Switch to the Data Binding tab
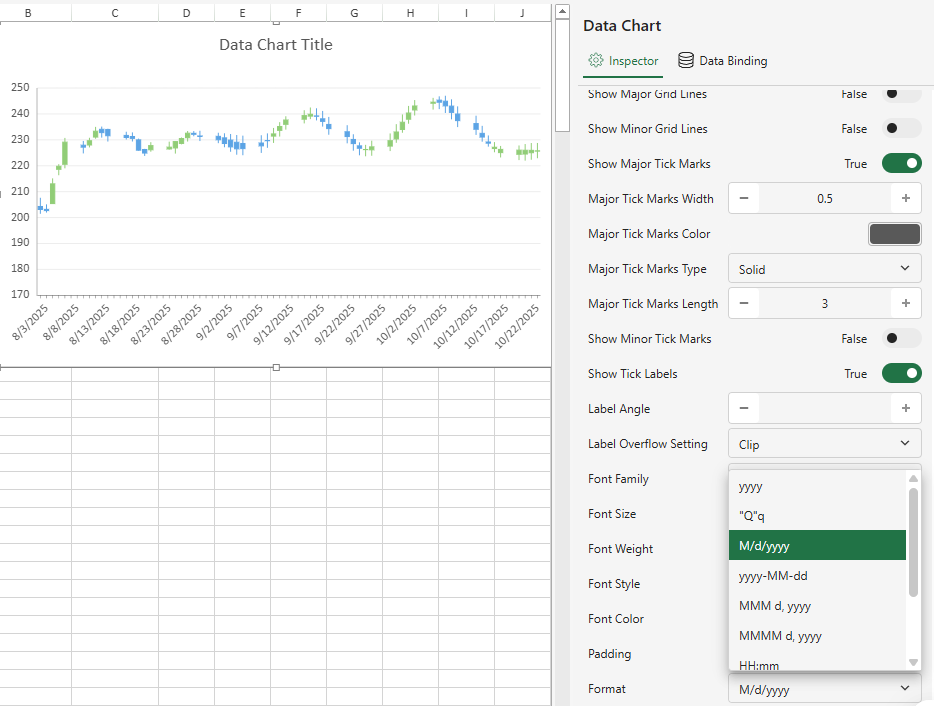This screenshot has width=934, height=706. coord(723,61)
